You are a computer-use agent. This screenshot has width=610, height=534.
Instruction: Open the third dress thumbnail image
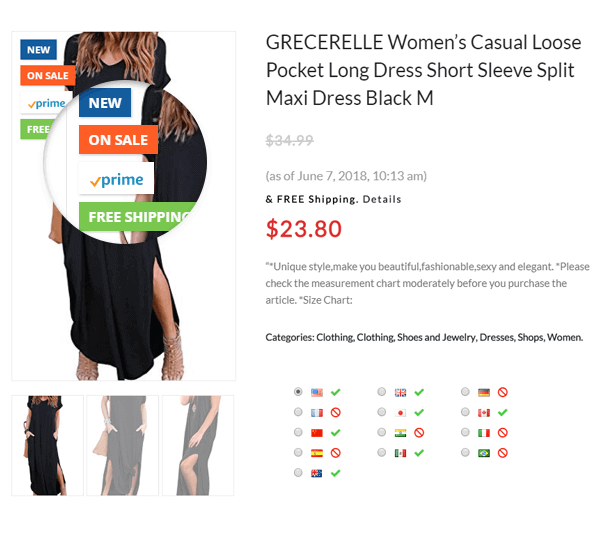point(198,445)
